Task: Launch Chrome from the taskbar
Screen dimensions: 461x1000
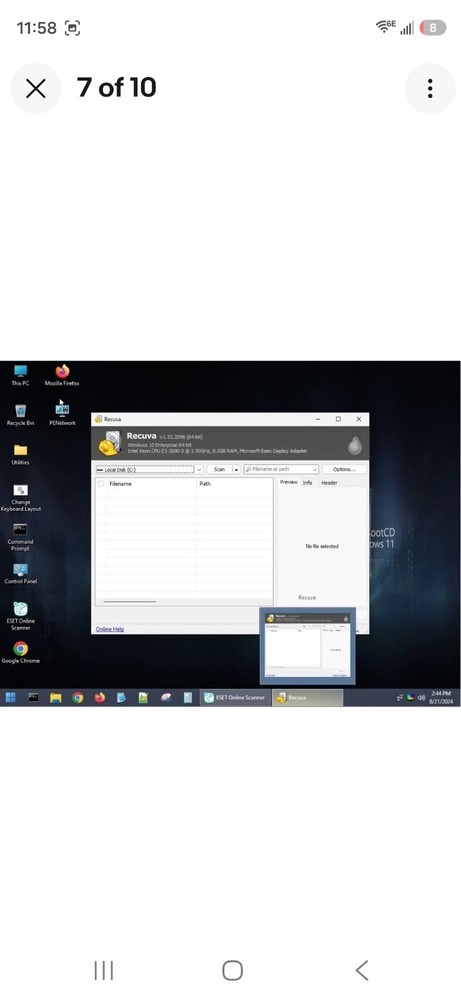Action: point(78,698)
